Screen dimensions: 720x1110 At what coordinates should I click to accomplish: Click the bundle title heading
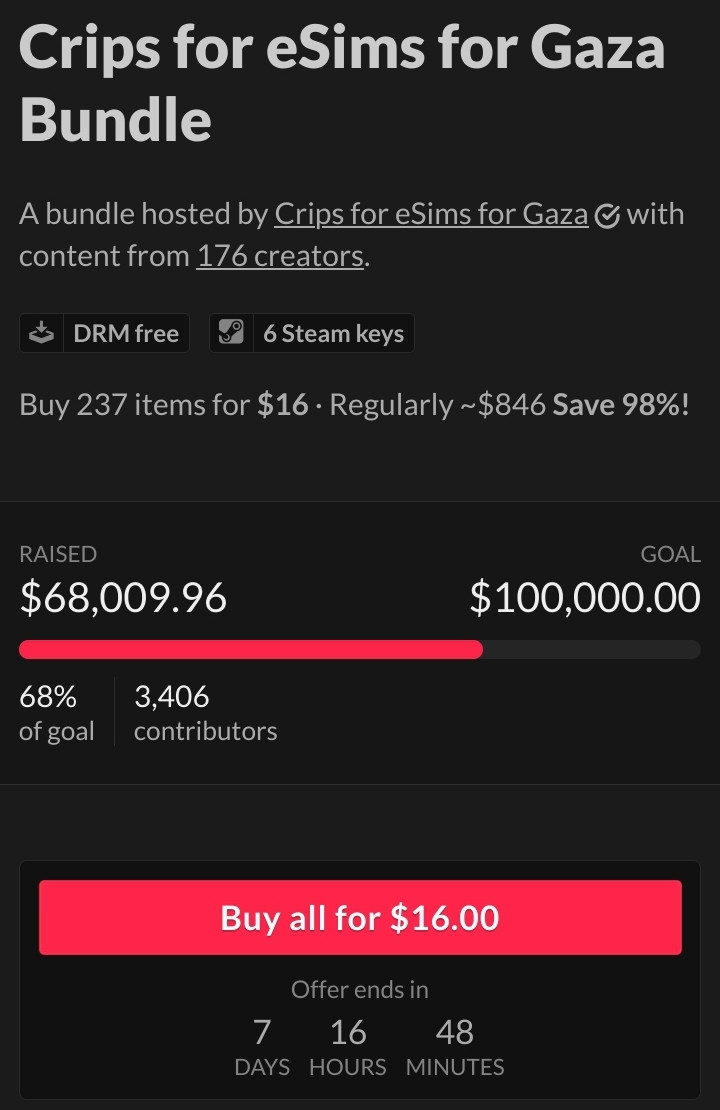[x=342, y=84]
